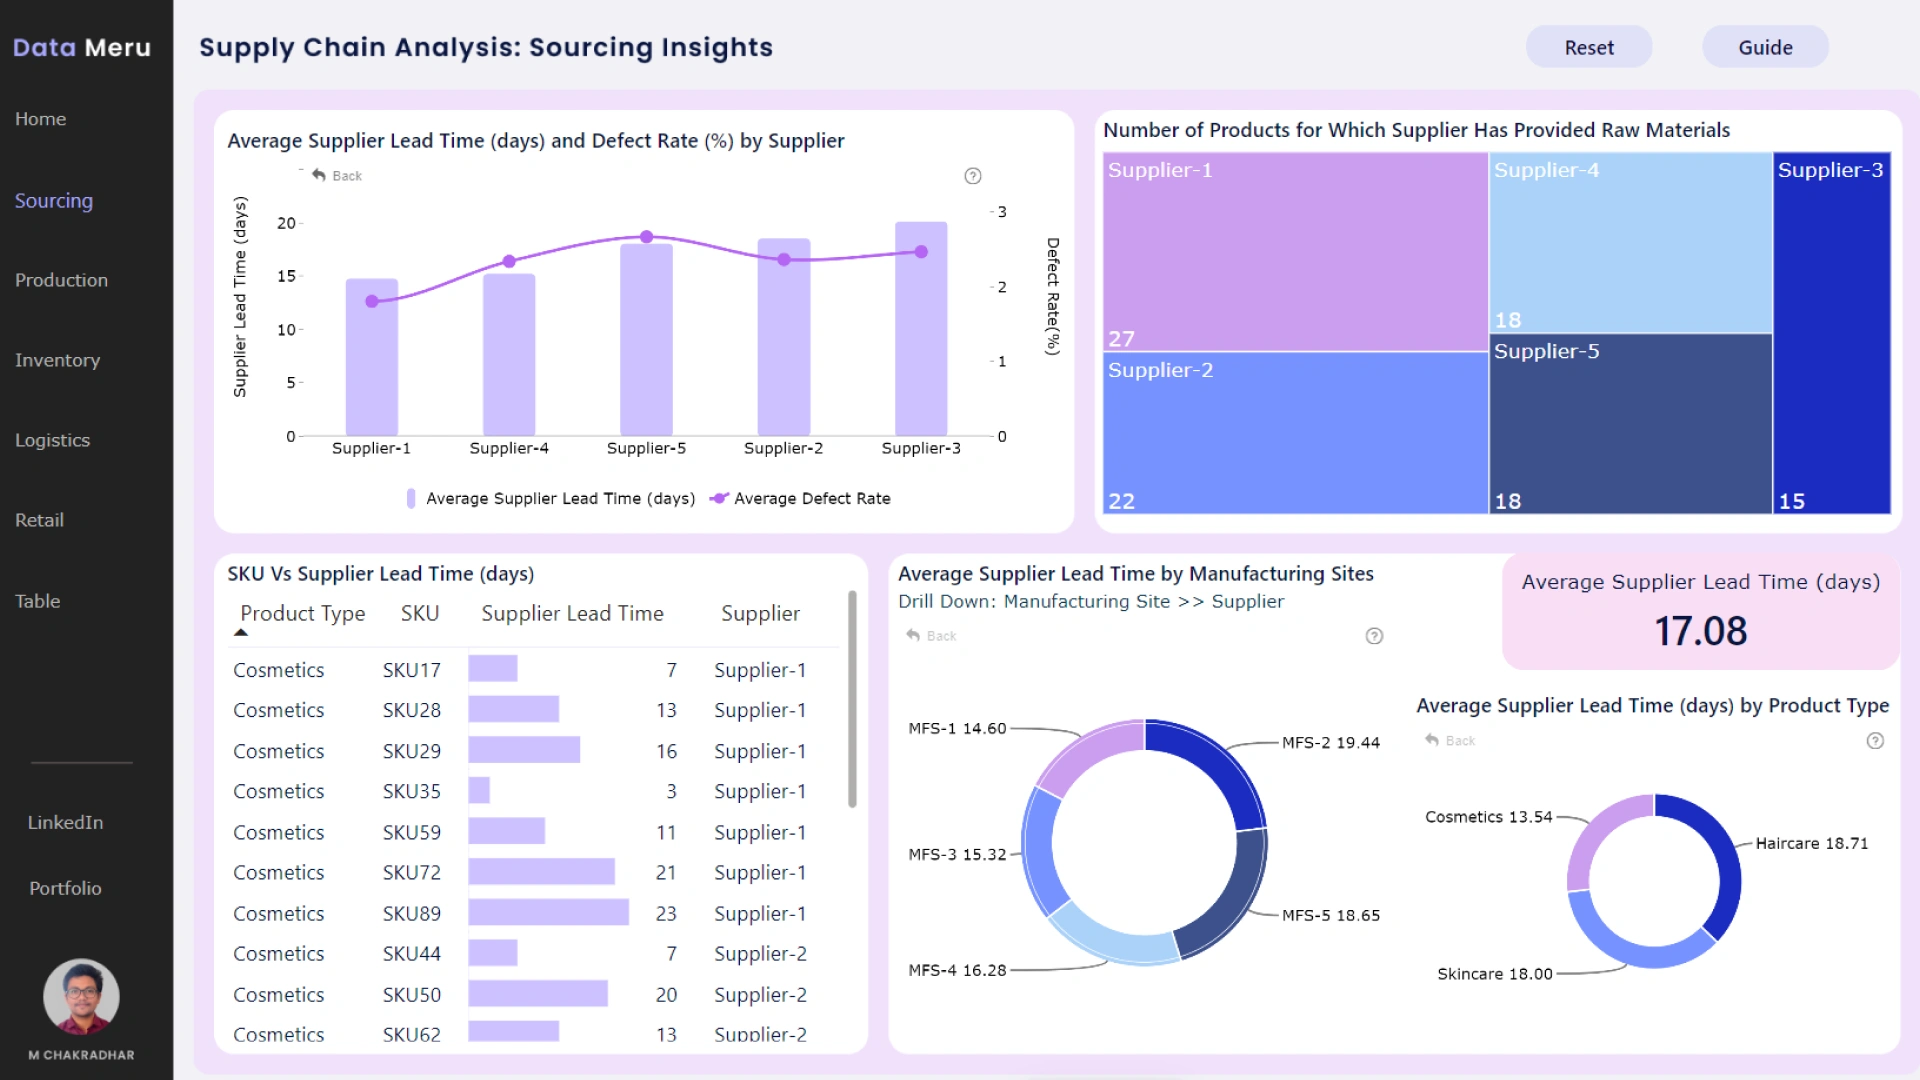Click the MFS-2 19.44 label
Image resolution: width=1920 pixels, height=1080 pixels.
tap(1331, 743)
